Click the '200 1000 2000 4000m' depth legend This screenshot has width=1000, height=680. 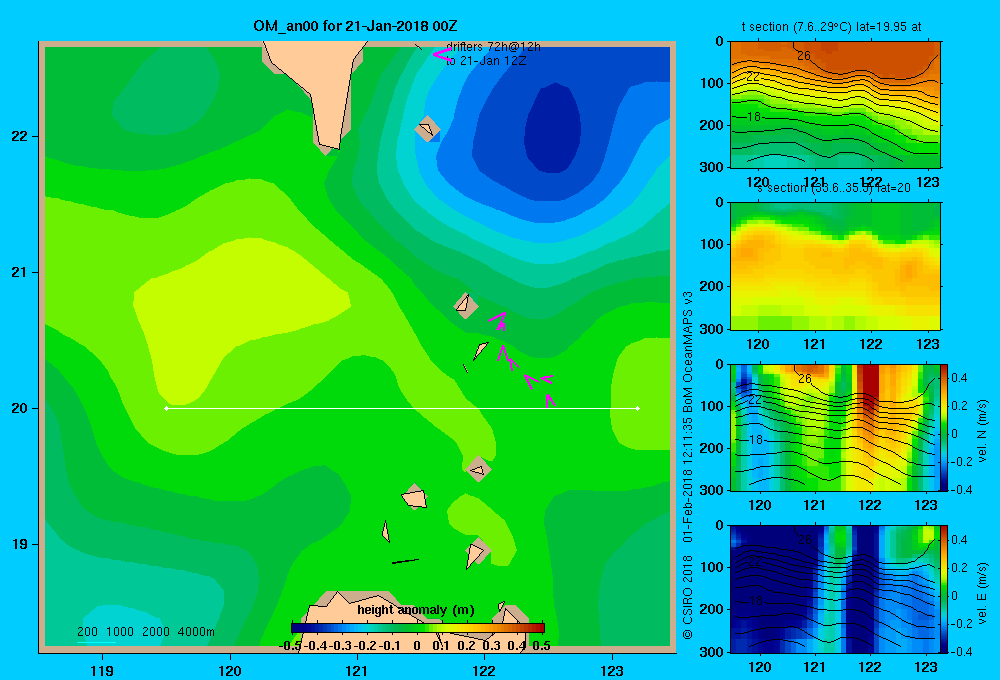pos(145,632)
